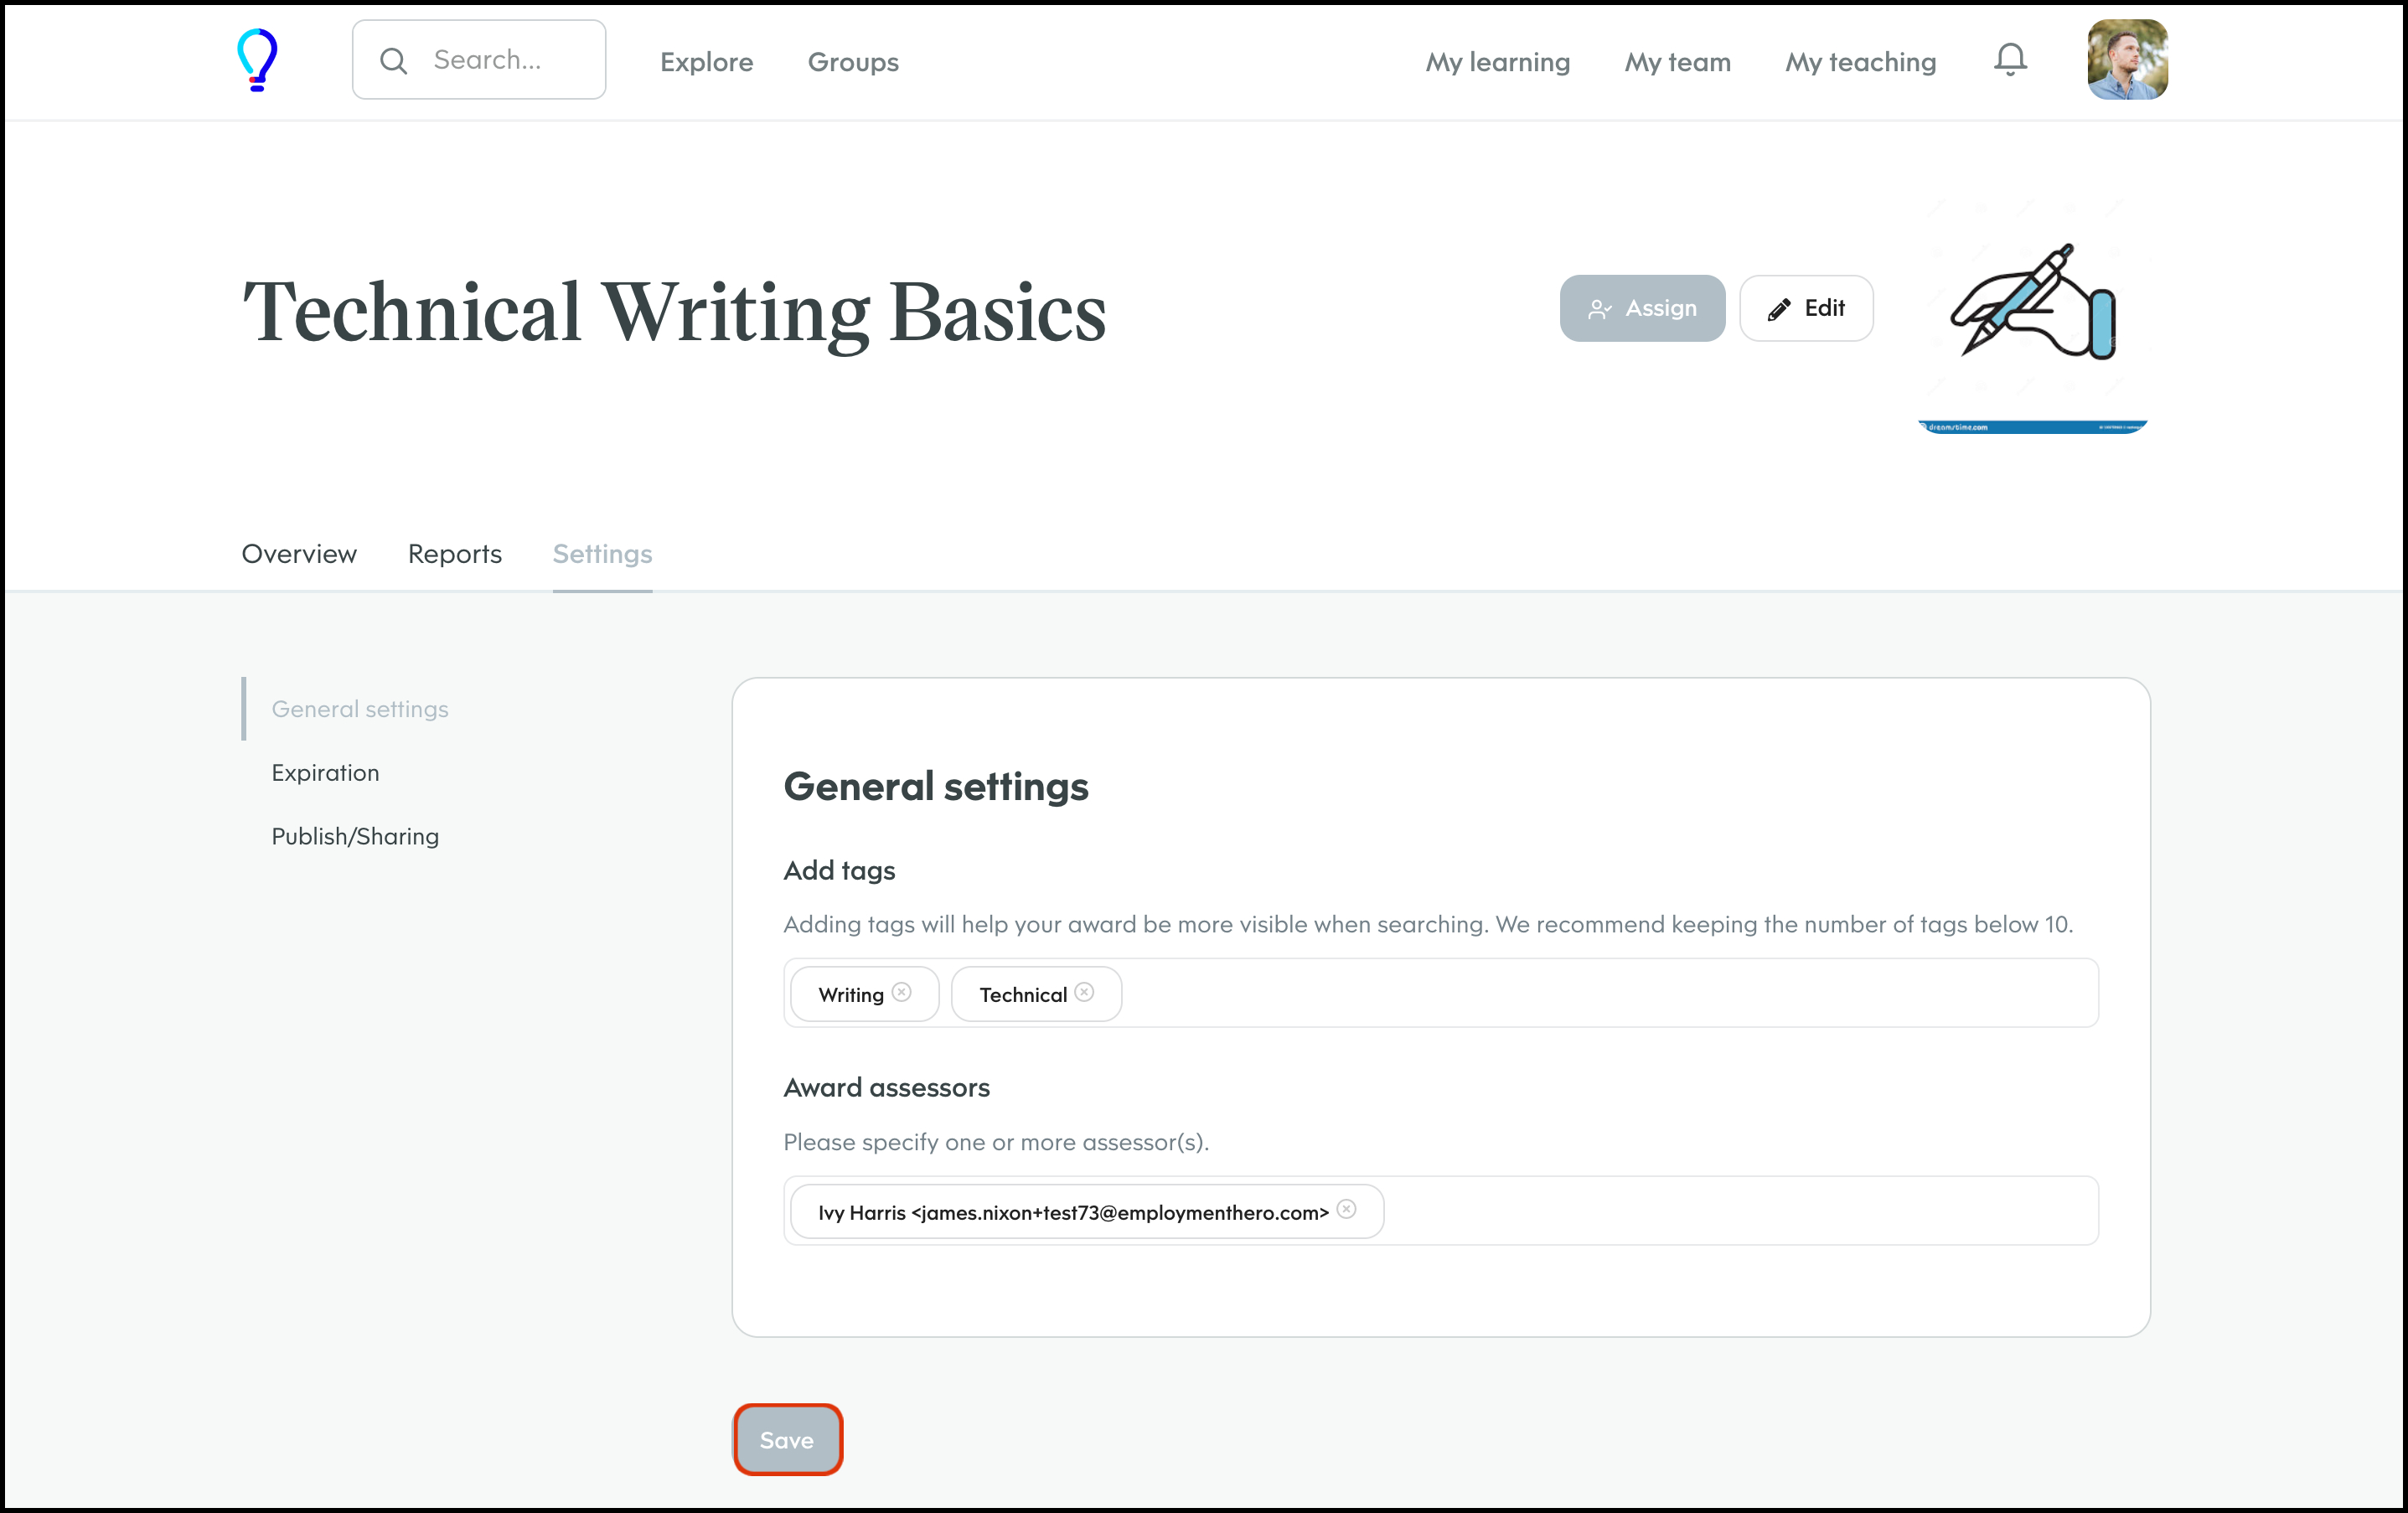Click the lightbulb logo home icon

coord(257,60)
